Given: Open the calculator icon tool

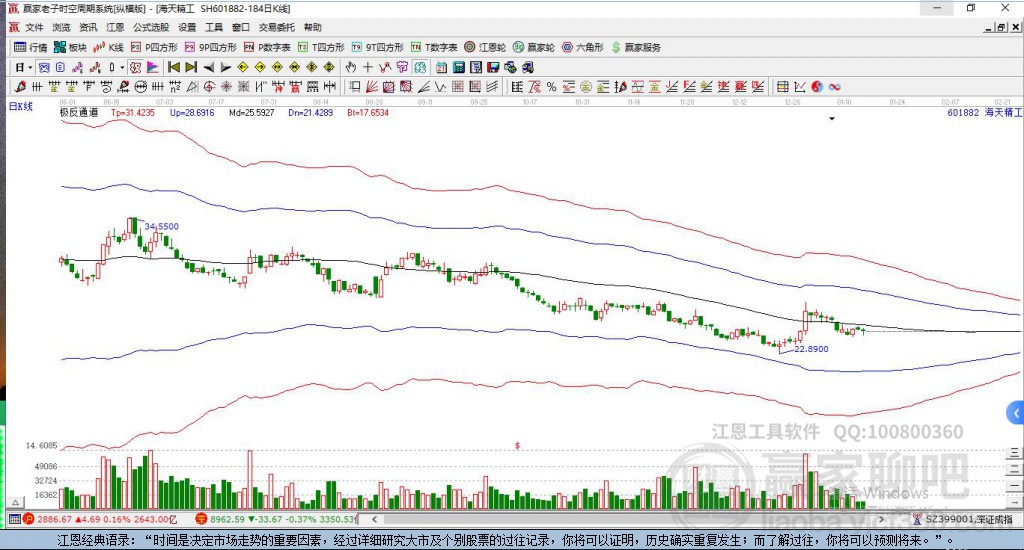Looking at the screenshot, I should [458, 67].
